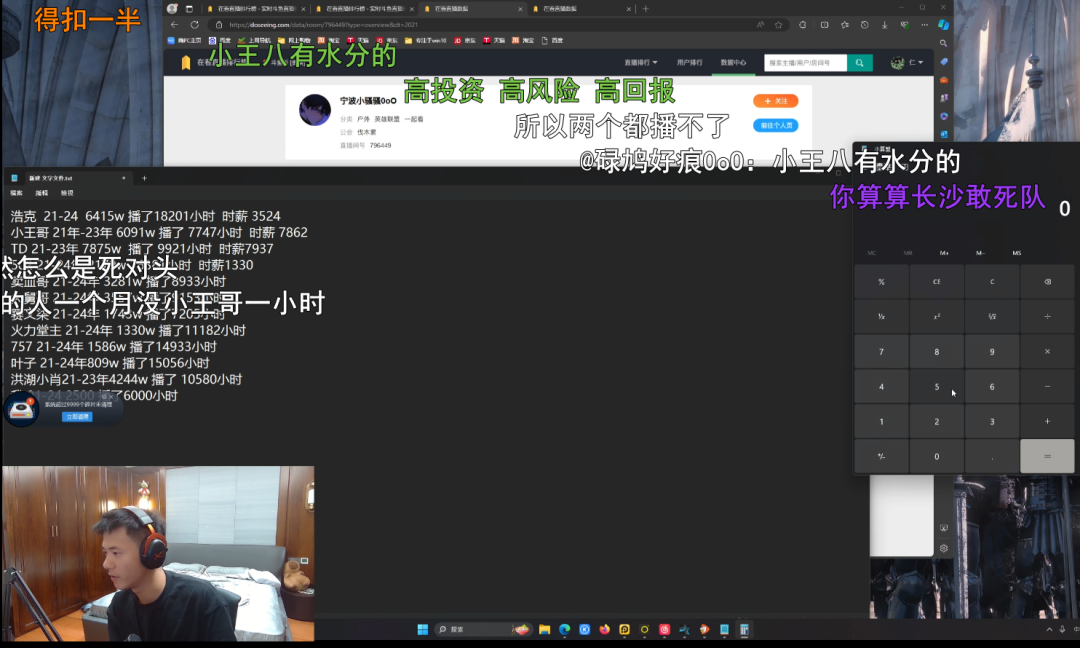Click the percent key in Calculator
1080x648 pixels.
click(881, 282)
